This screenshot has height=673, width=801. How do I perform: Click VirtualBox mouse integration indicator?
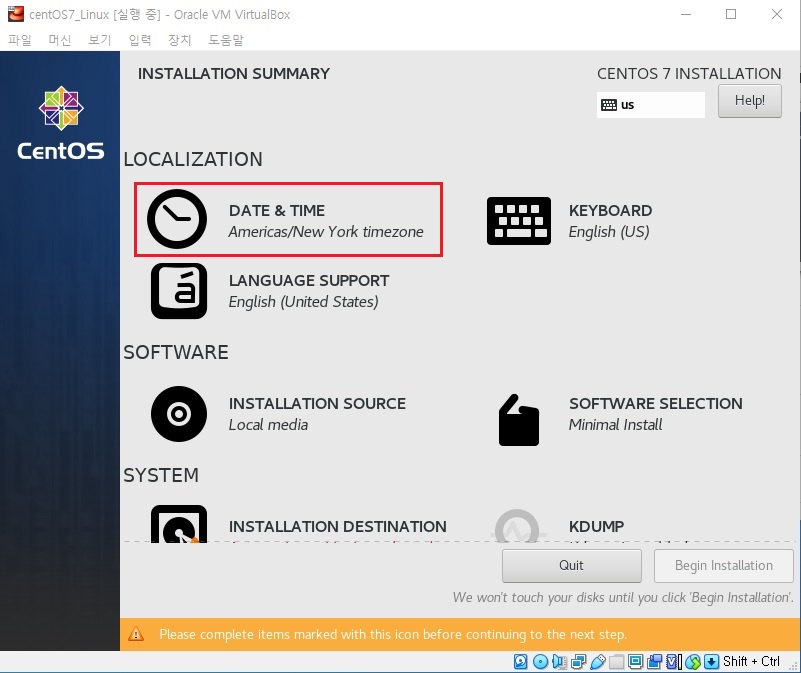click(x=693, y=662)
